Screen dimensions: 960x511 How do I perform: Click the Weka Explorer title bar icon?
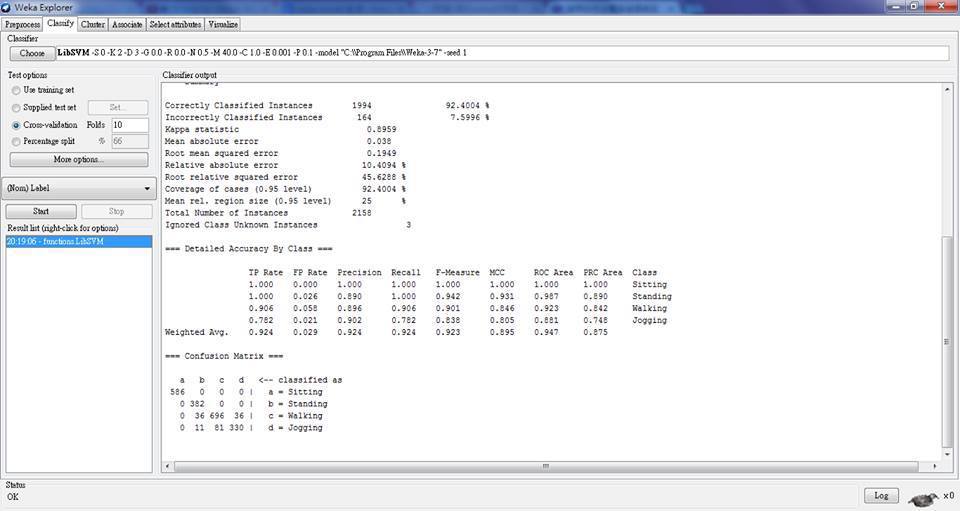[x=7, y=7]
